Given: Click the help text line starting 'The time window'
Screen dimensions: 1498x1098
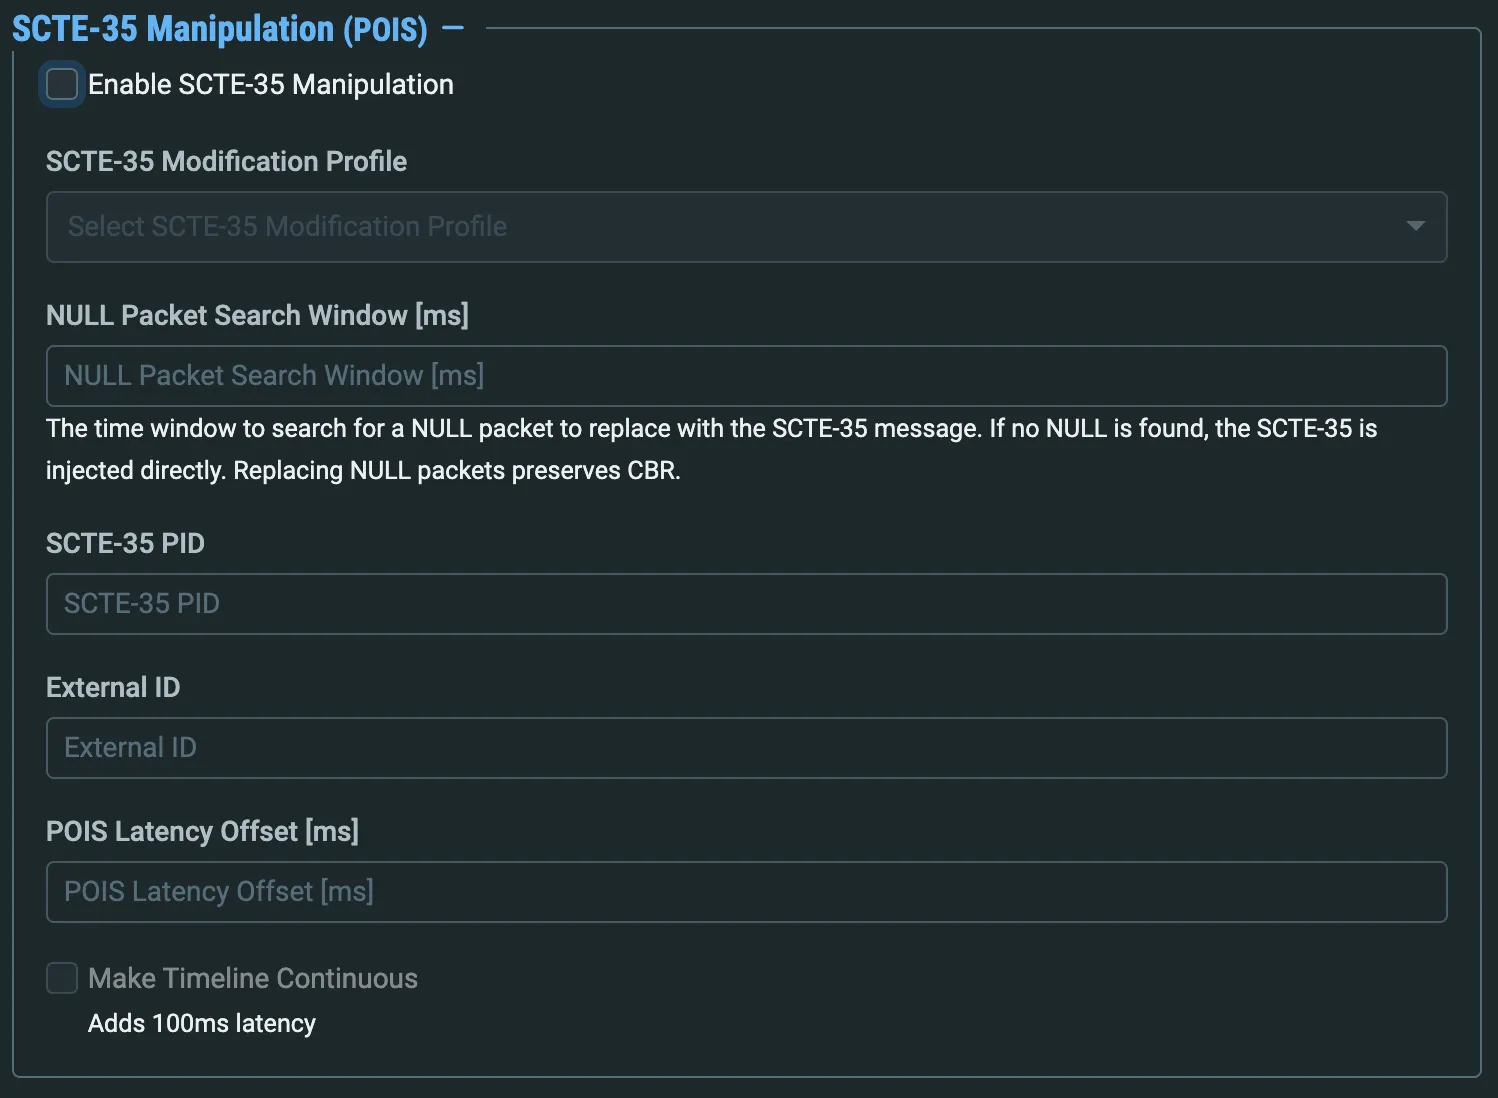Looking at the screenshot, I should (711, 429).
